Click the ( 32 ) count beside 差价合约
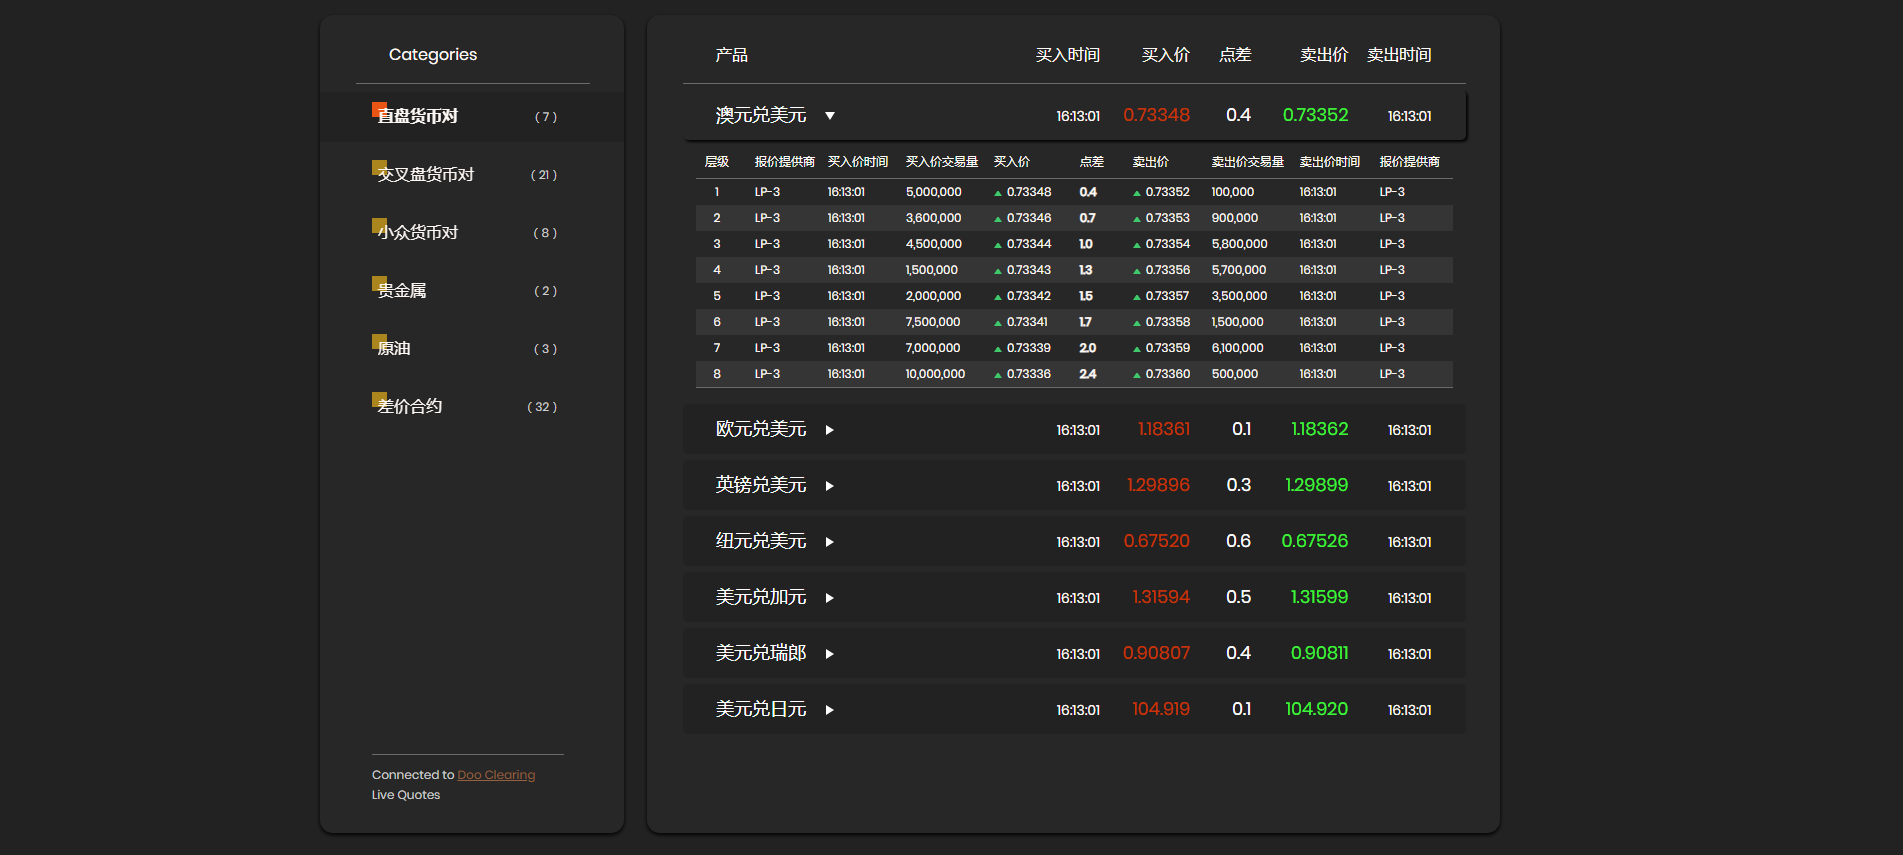The width and height of the screenshot is (1903, 855). click(542, 407)
